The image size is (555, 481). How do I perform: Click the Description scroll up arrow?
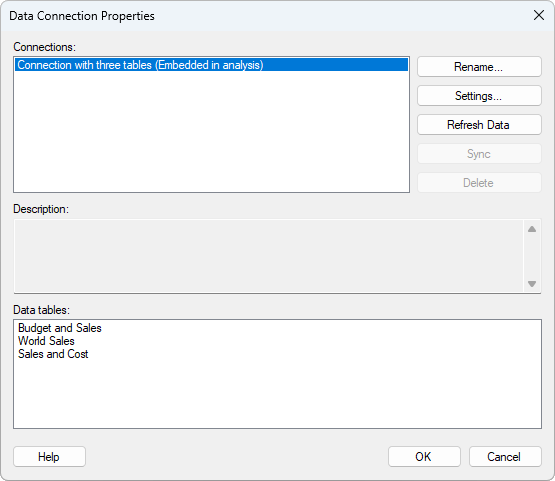pos(532,229)
